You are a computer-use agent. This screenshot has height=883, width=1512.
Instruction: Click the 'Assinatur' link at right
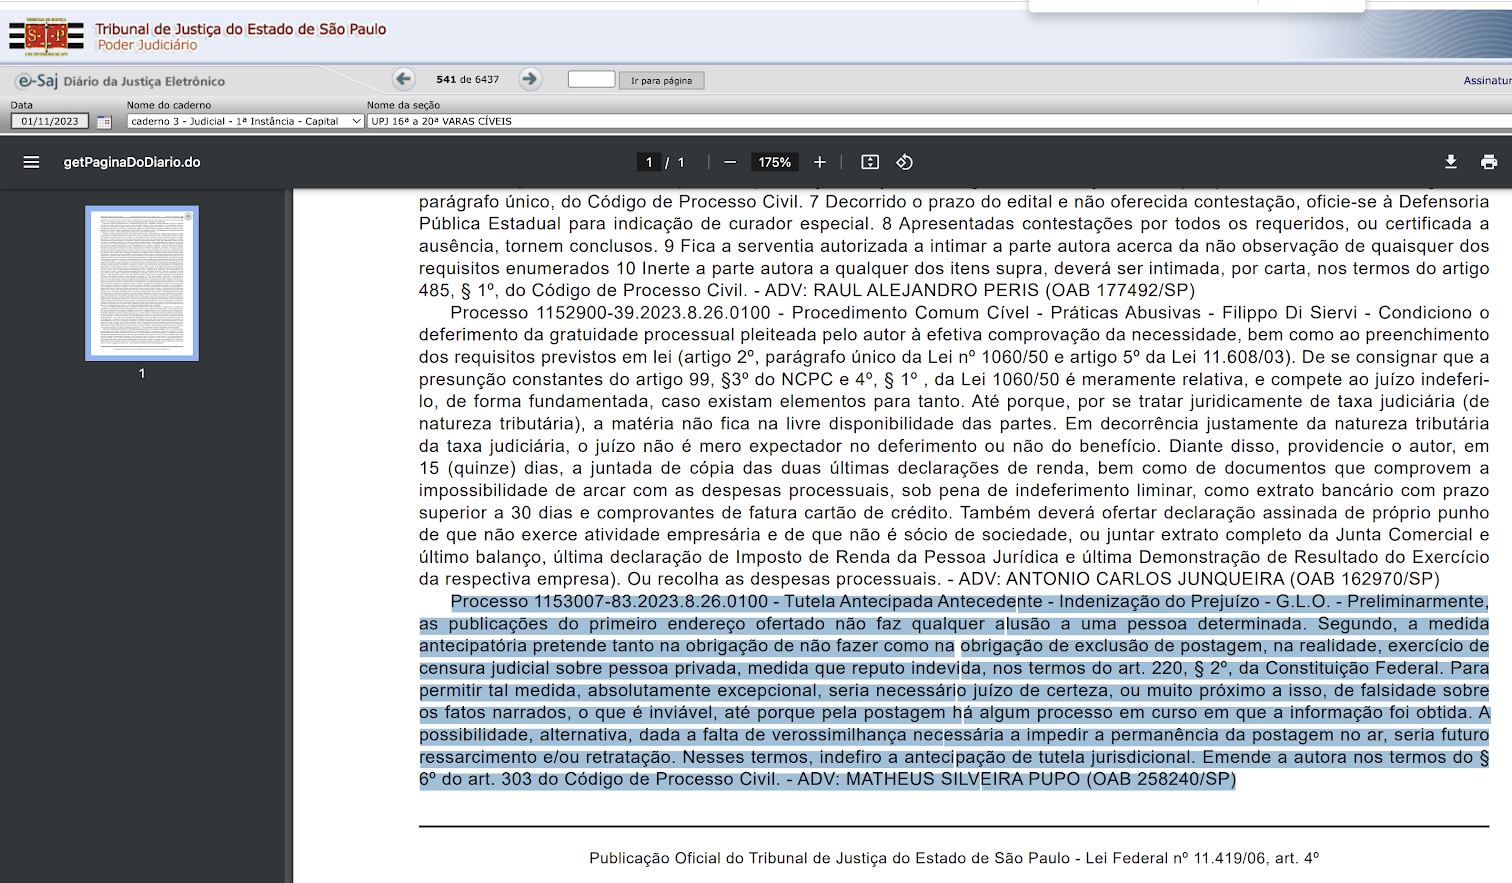tap(1487, 80)
